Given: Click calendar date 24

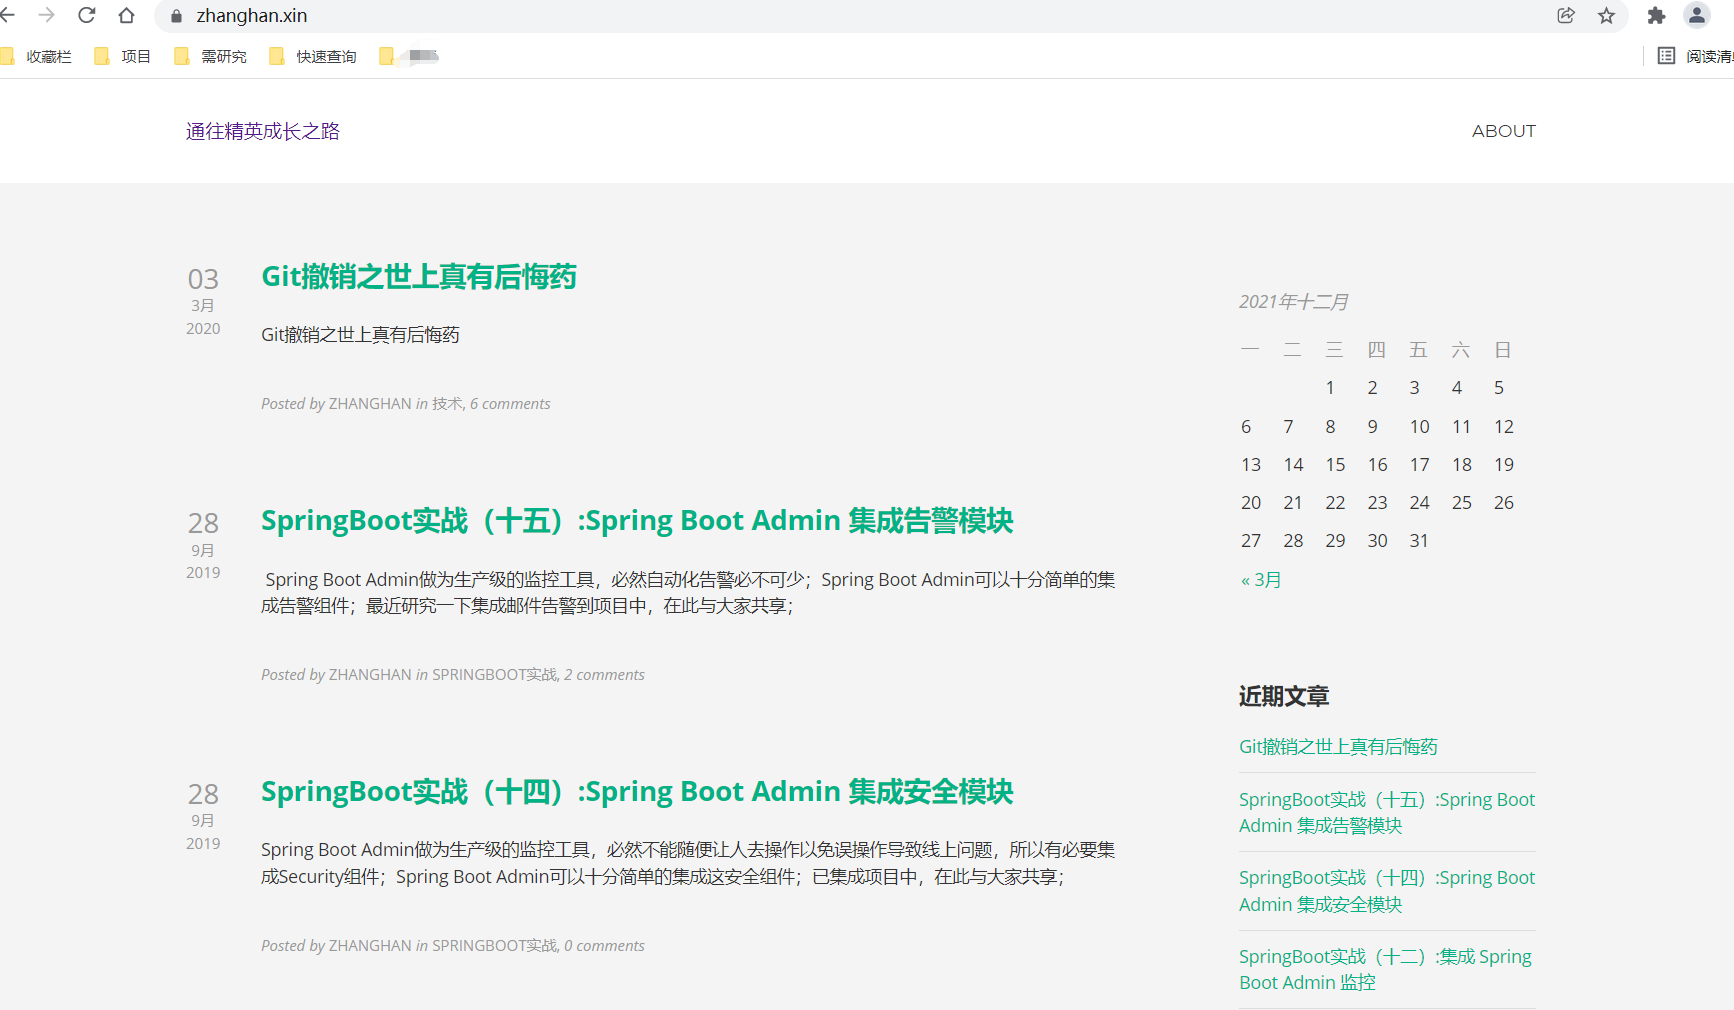Looking at the screenshot, I should (1419, 503).
